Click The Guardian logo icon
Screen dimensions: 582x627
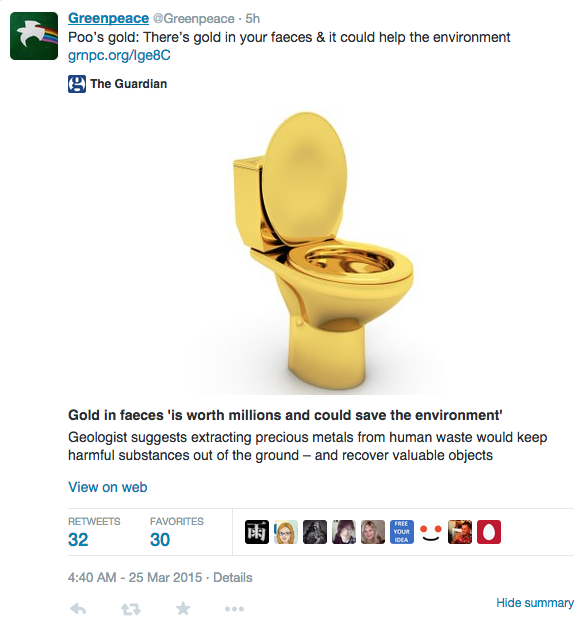tap(77, 84)
